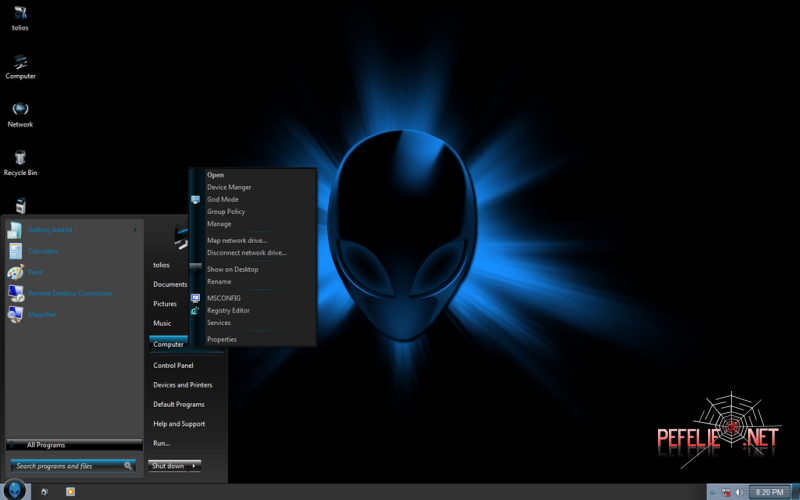The width and height of the screenshot is (800, 500).
Task: Launch Calculator via its Start menu icon
Action: pos(15,251)
